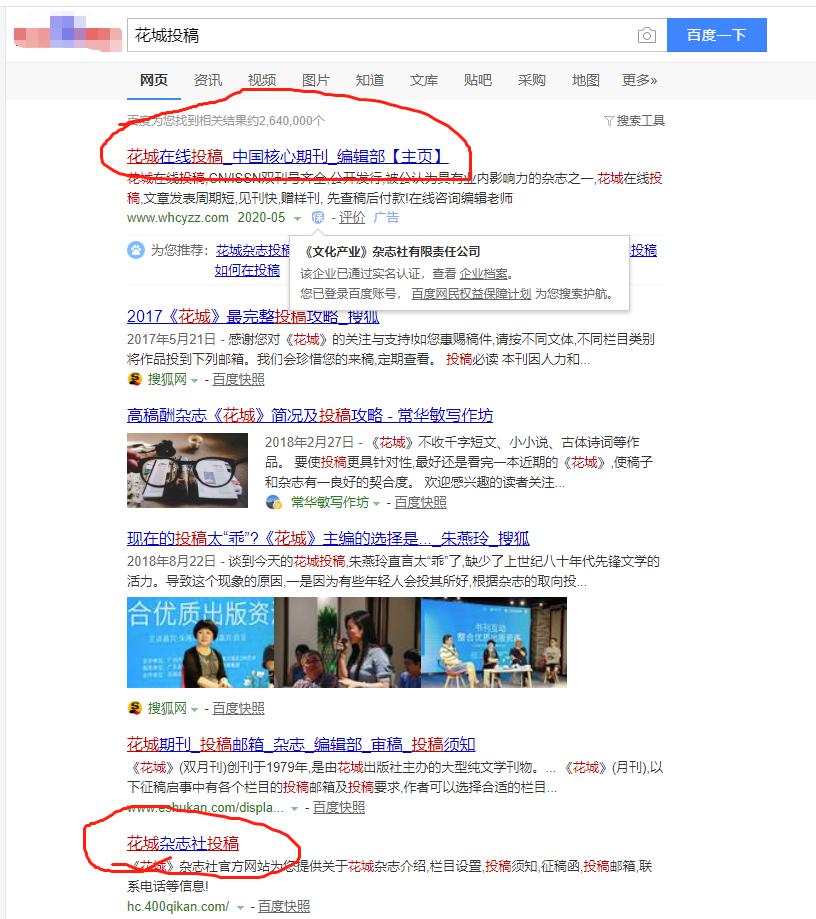The image size is (816, 919).
Task: Open 百度快照 beside 常华敏写作坊
Action: 420,502
